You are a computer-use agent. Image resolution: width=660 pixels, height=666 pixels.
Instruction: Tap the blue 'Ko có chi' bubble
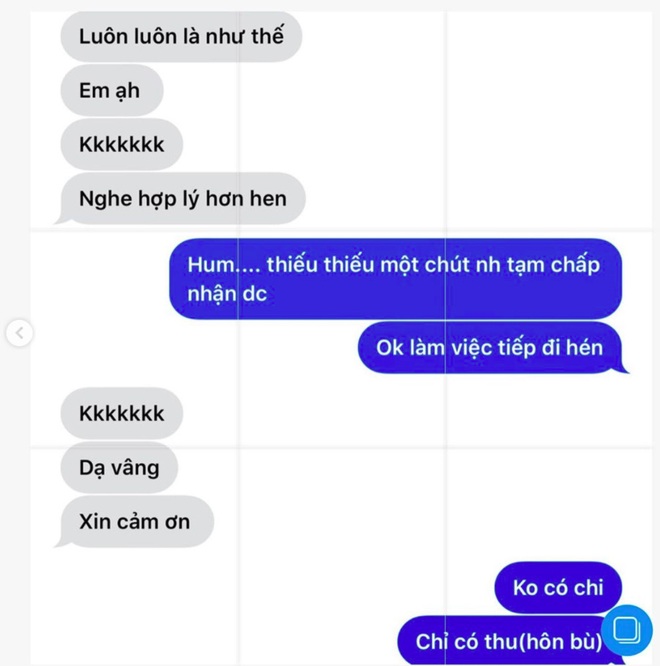(558, 587)
